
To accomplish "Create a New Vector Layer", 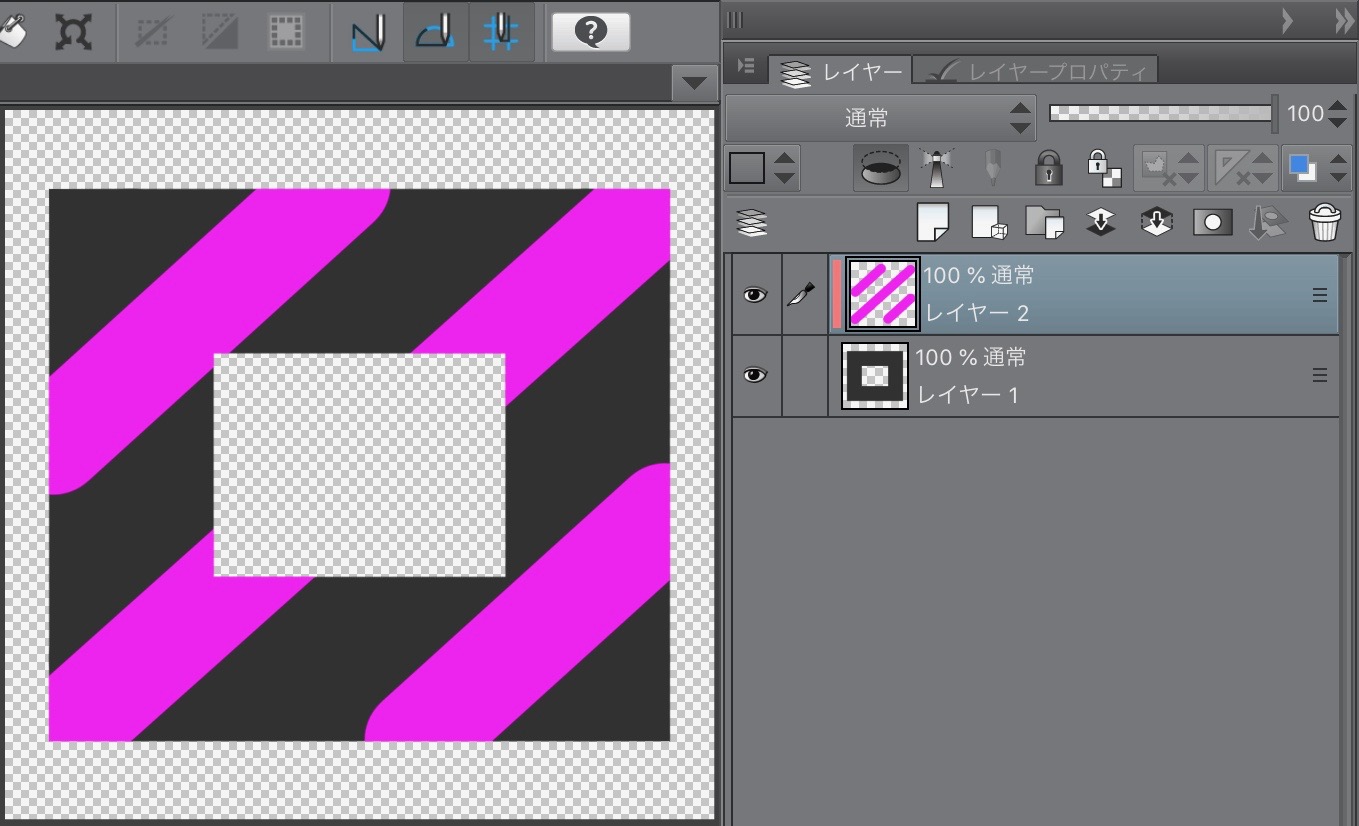I will [989, 222].
